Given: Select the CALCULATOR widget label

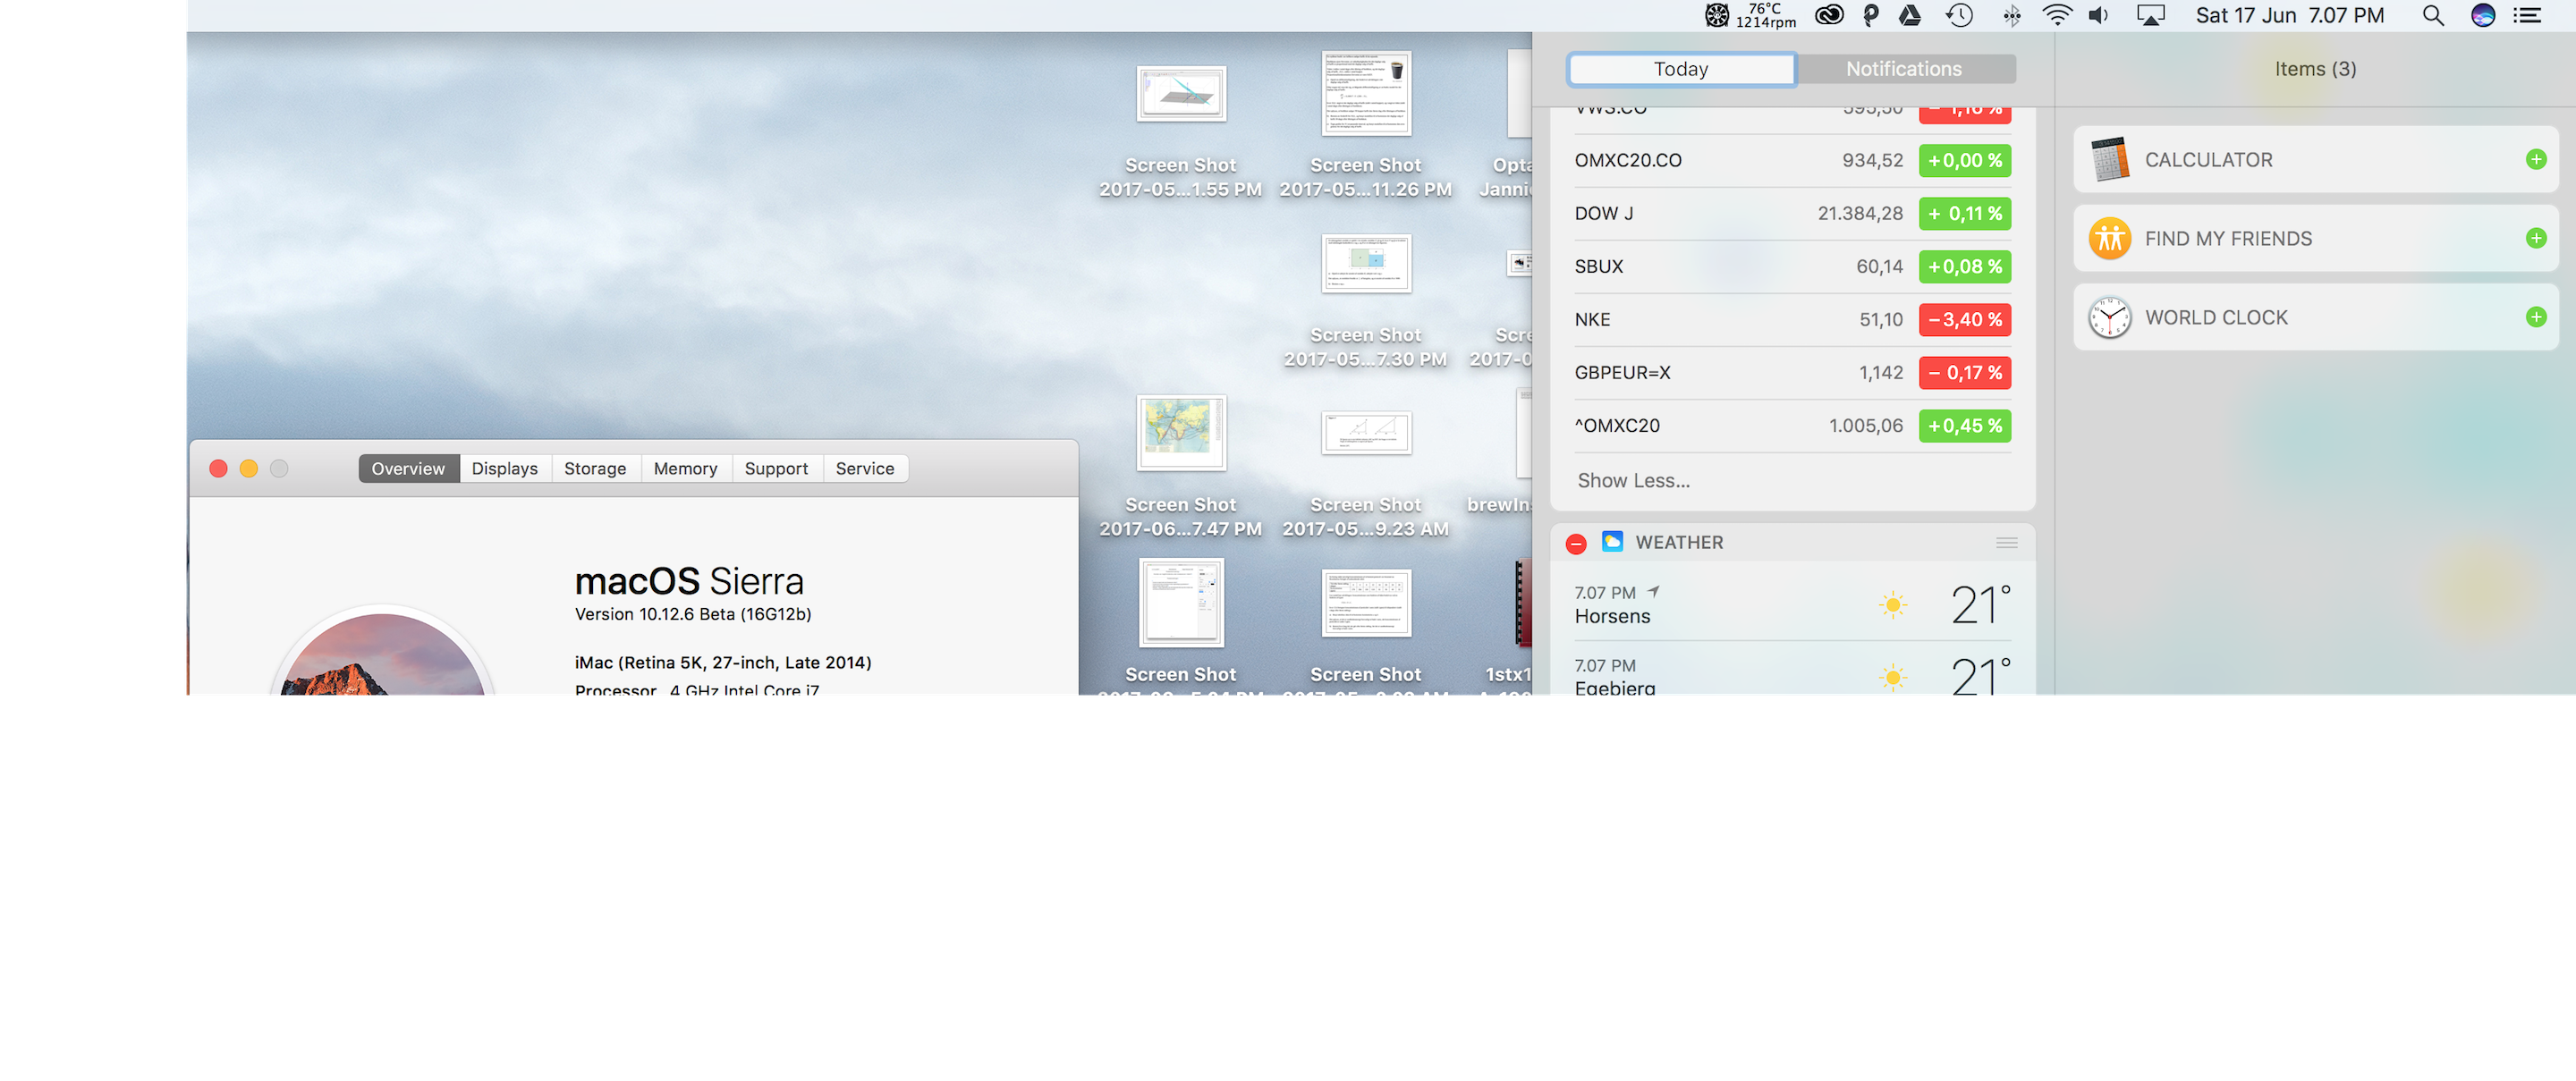Looking at the screenshot, I should point(2208,160).
